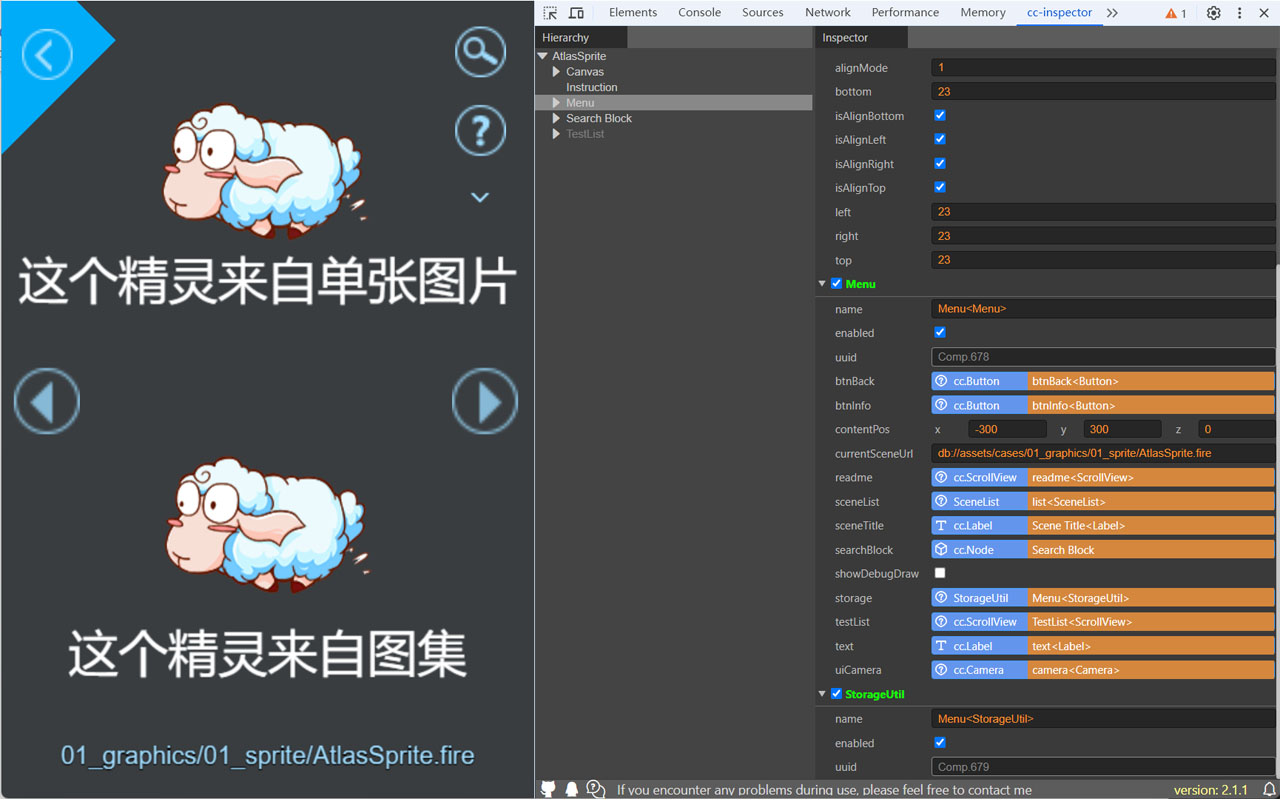This screenshot has width=1280, height=800.
Task: Select the inspect element picker icon
Action: [x=548, y=12]
